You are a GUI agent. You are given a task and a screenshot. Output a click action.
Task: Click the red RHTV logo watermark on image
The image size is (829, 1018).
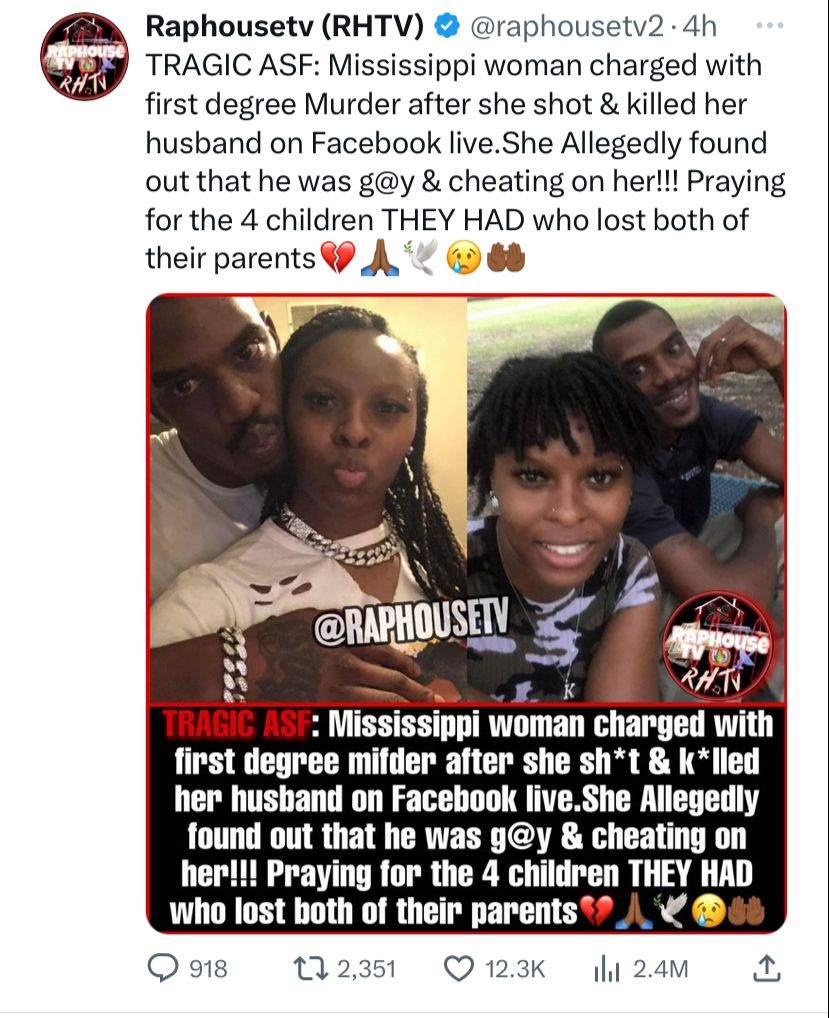[x=719, y=645]
